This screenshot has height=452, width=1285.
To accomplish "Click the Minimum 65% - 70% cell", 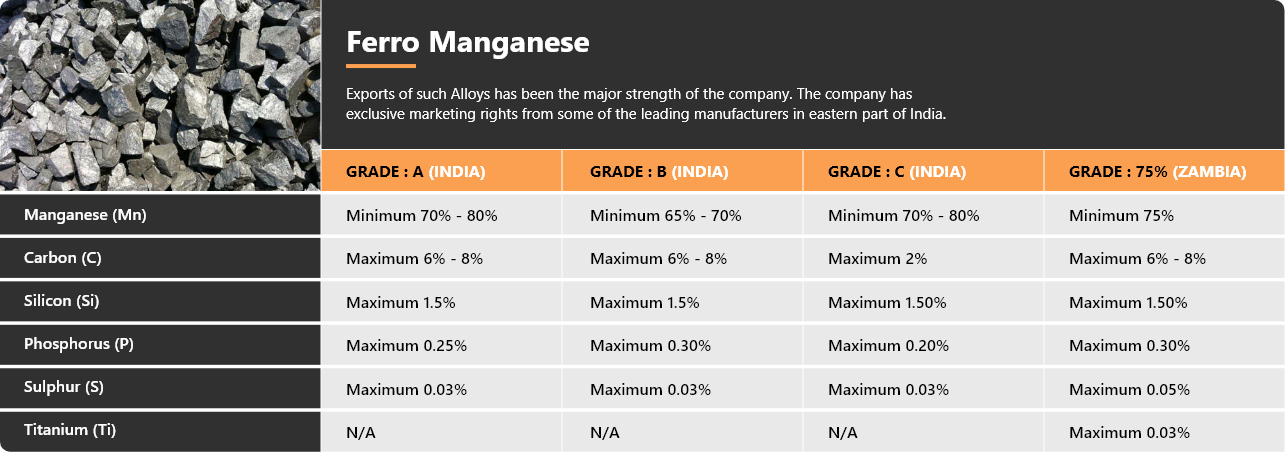I will [682, 215].
